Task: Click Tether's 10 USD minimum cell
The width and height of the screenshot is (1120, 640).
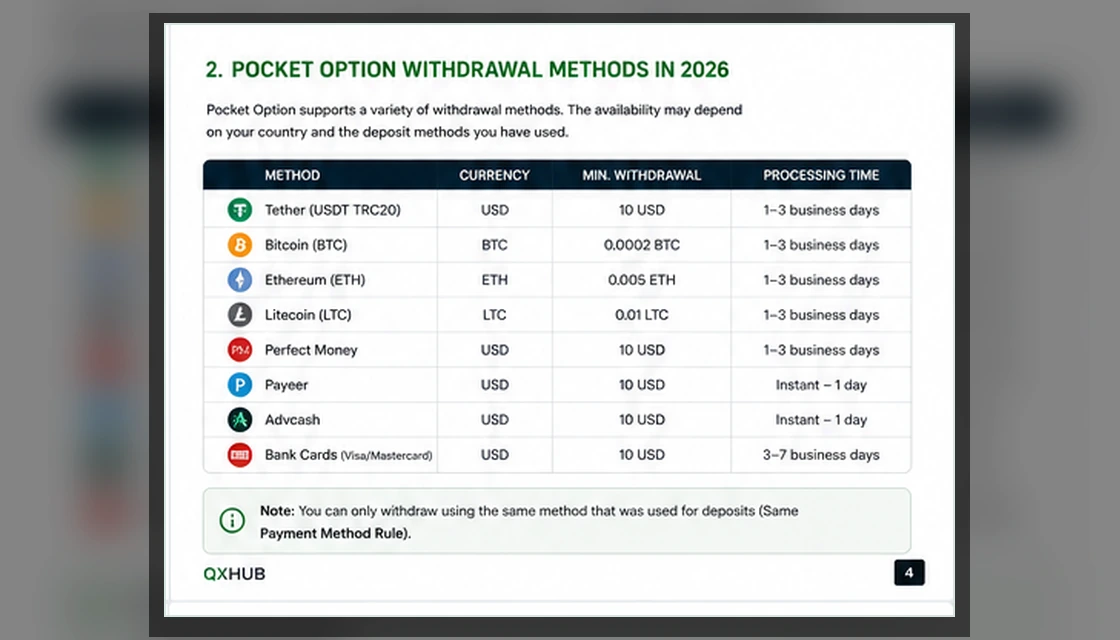Action: 641,210
